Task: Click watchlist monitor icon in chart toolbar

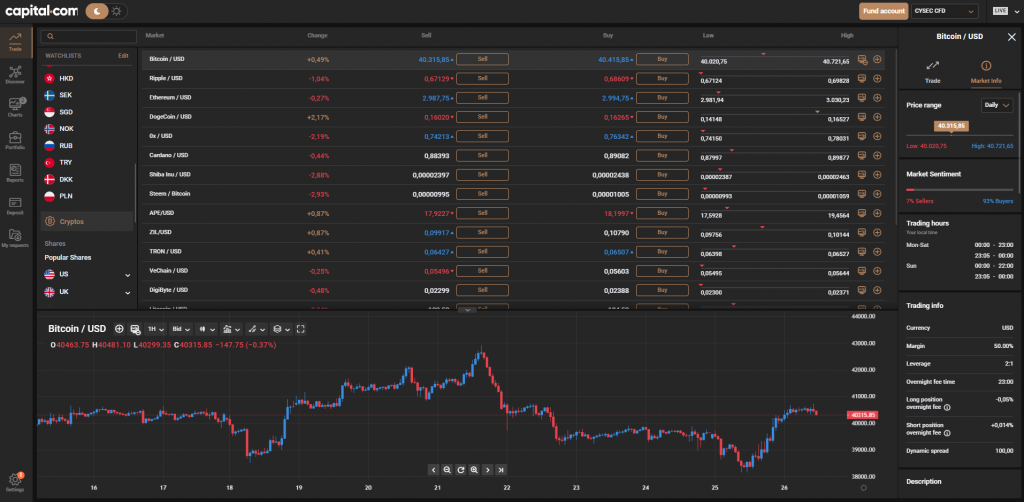Action: pos(135,329)
